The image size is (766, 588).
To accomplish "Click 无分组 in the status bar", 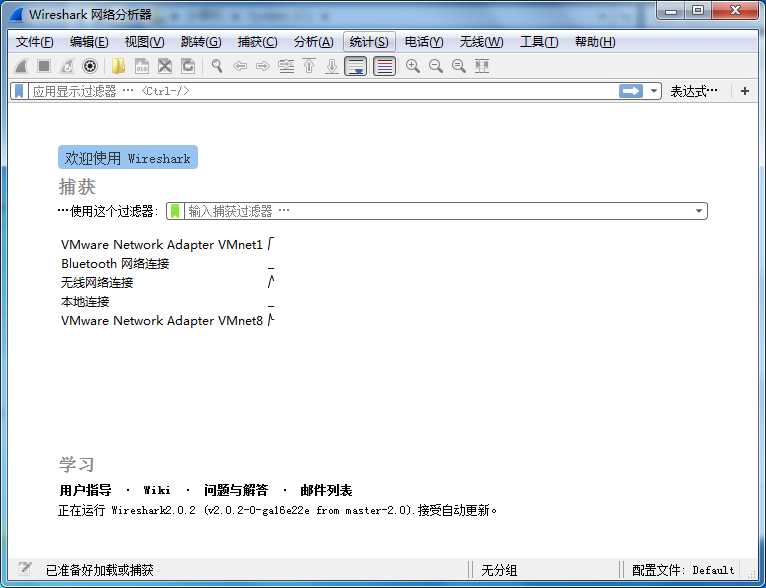I will pos(499,570).
